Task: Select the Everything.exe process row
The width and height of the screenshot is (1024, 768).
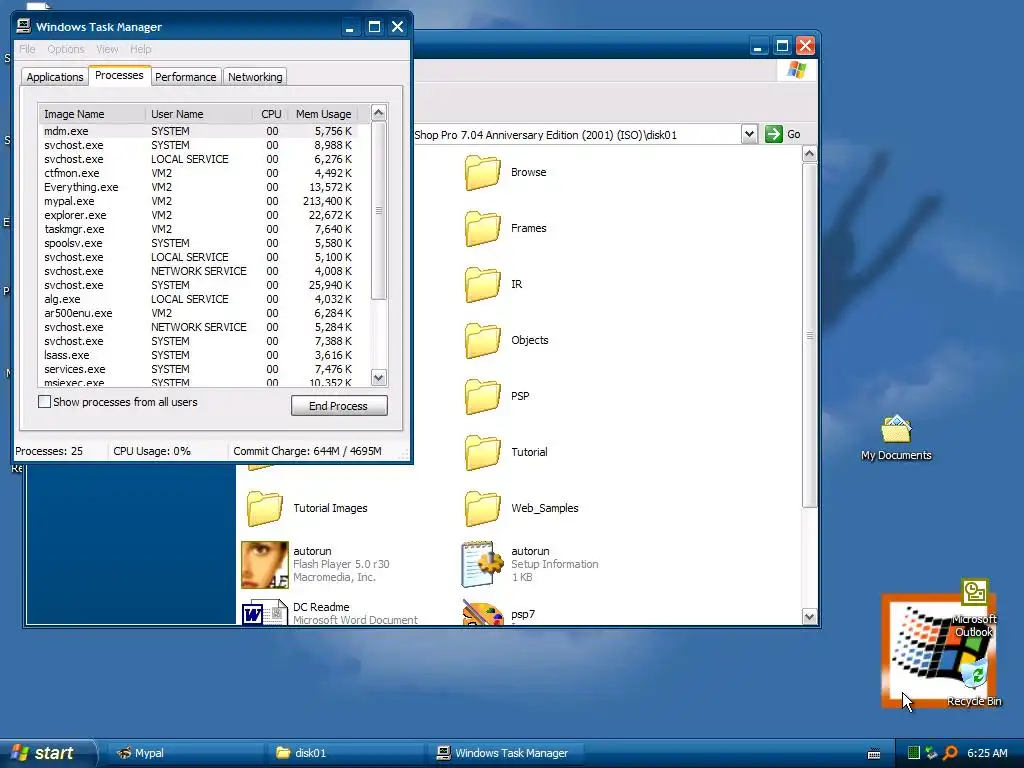Action: point(199,187)
